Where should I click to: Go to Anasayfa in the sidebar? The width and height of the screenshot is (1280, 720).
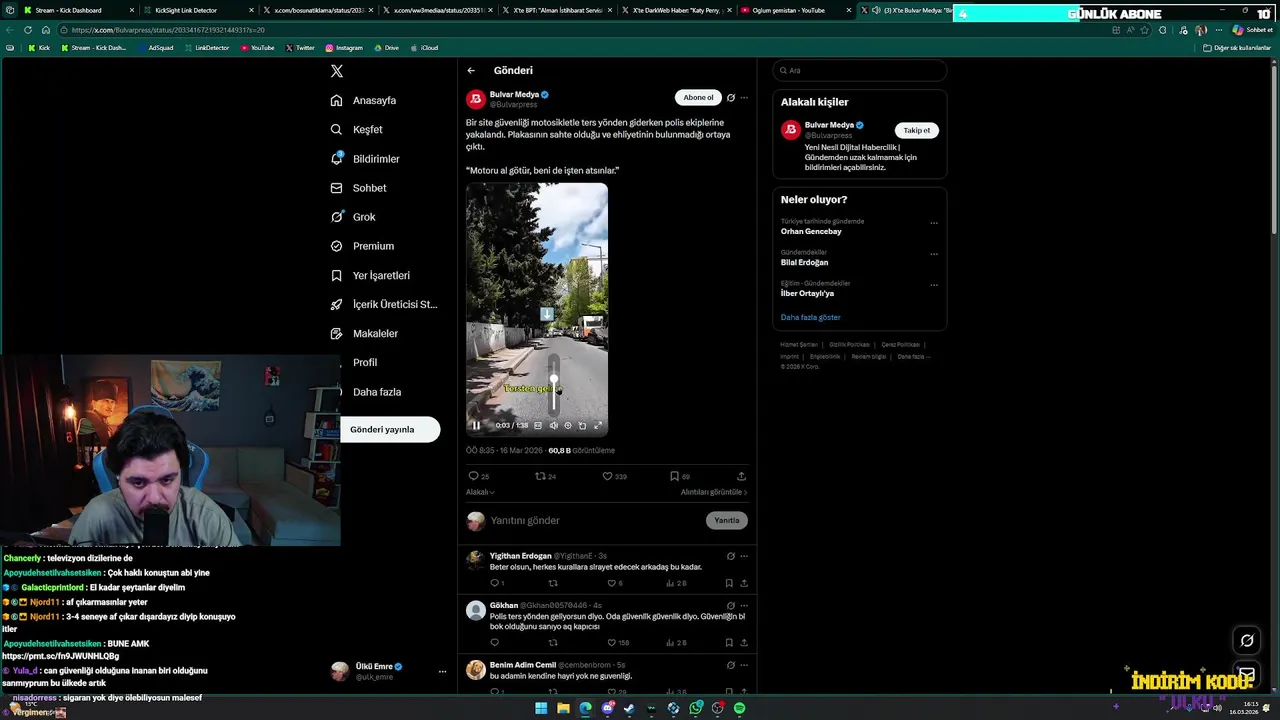[x=364, y=101]
